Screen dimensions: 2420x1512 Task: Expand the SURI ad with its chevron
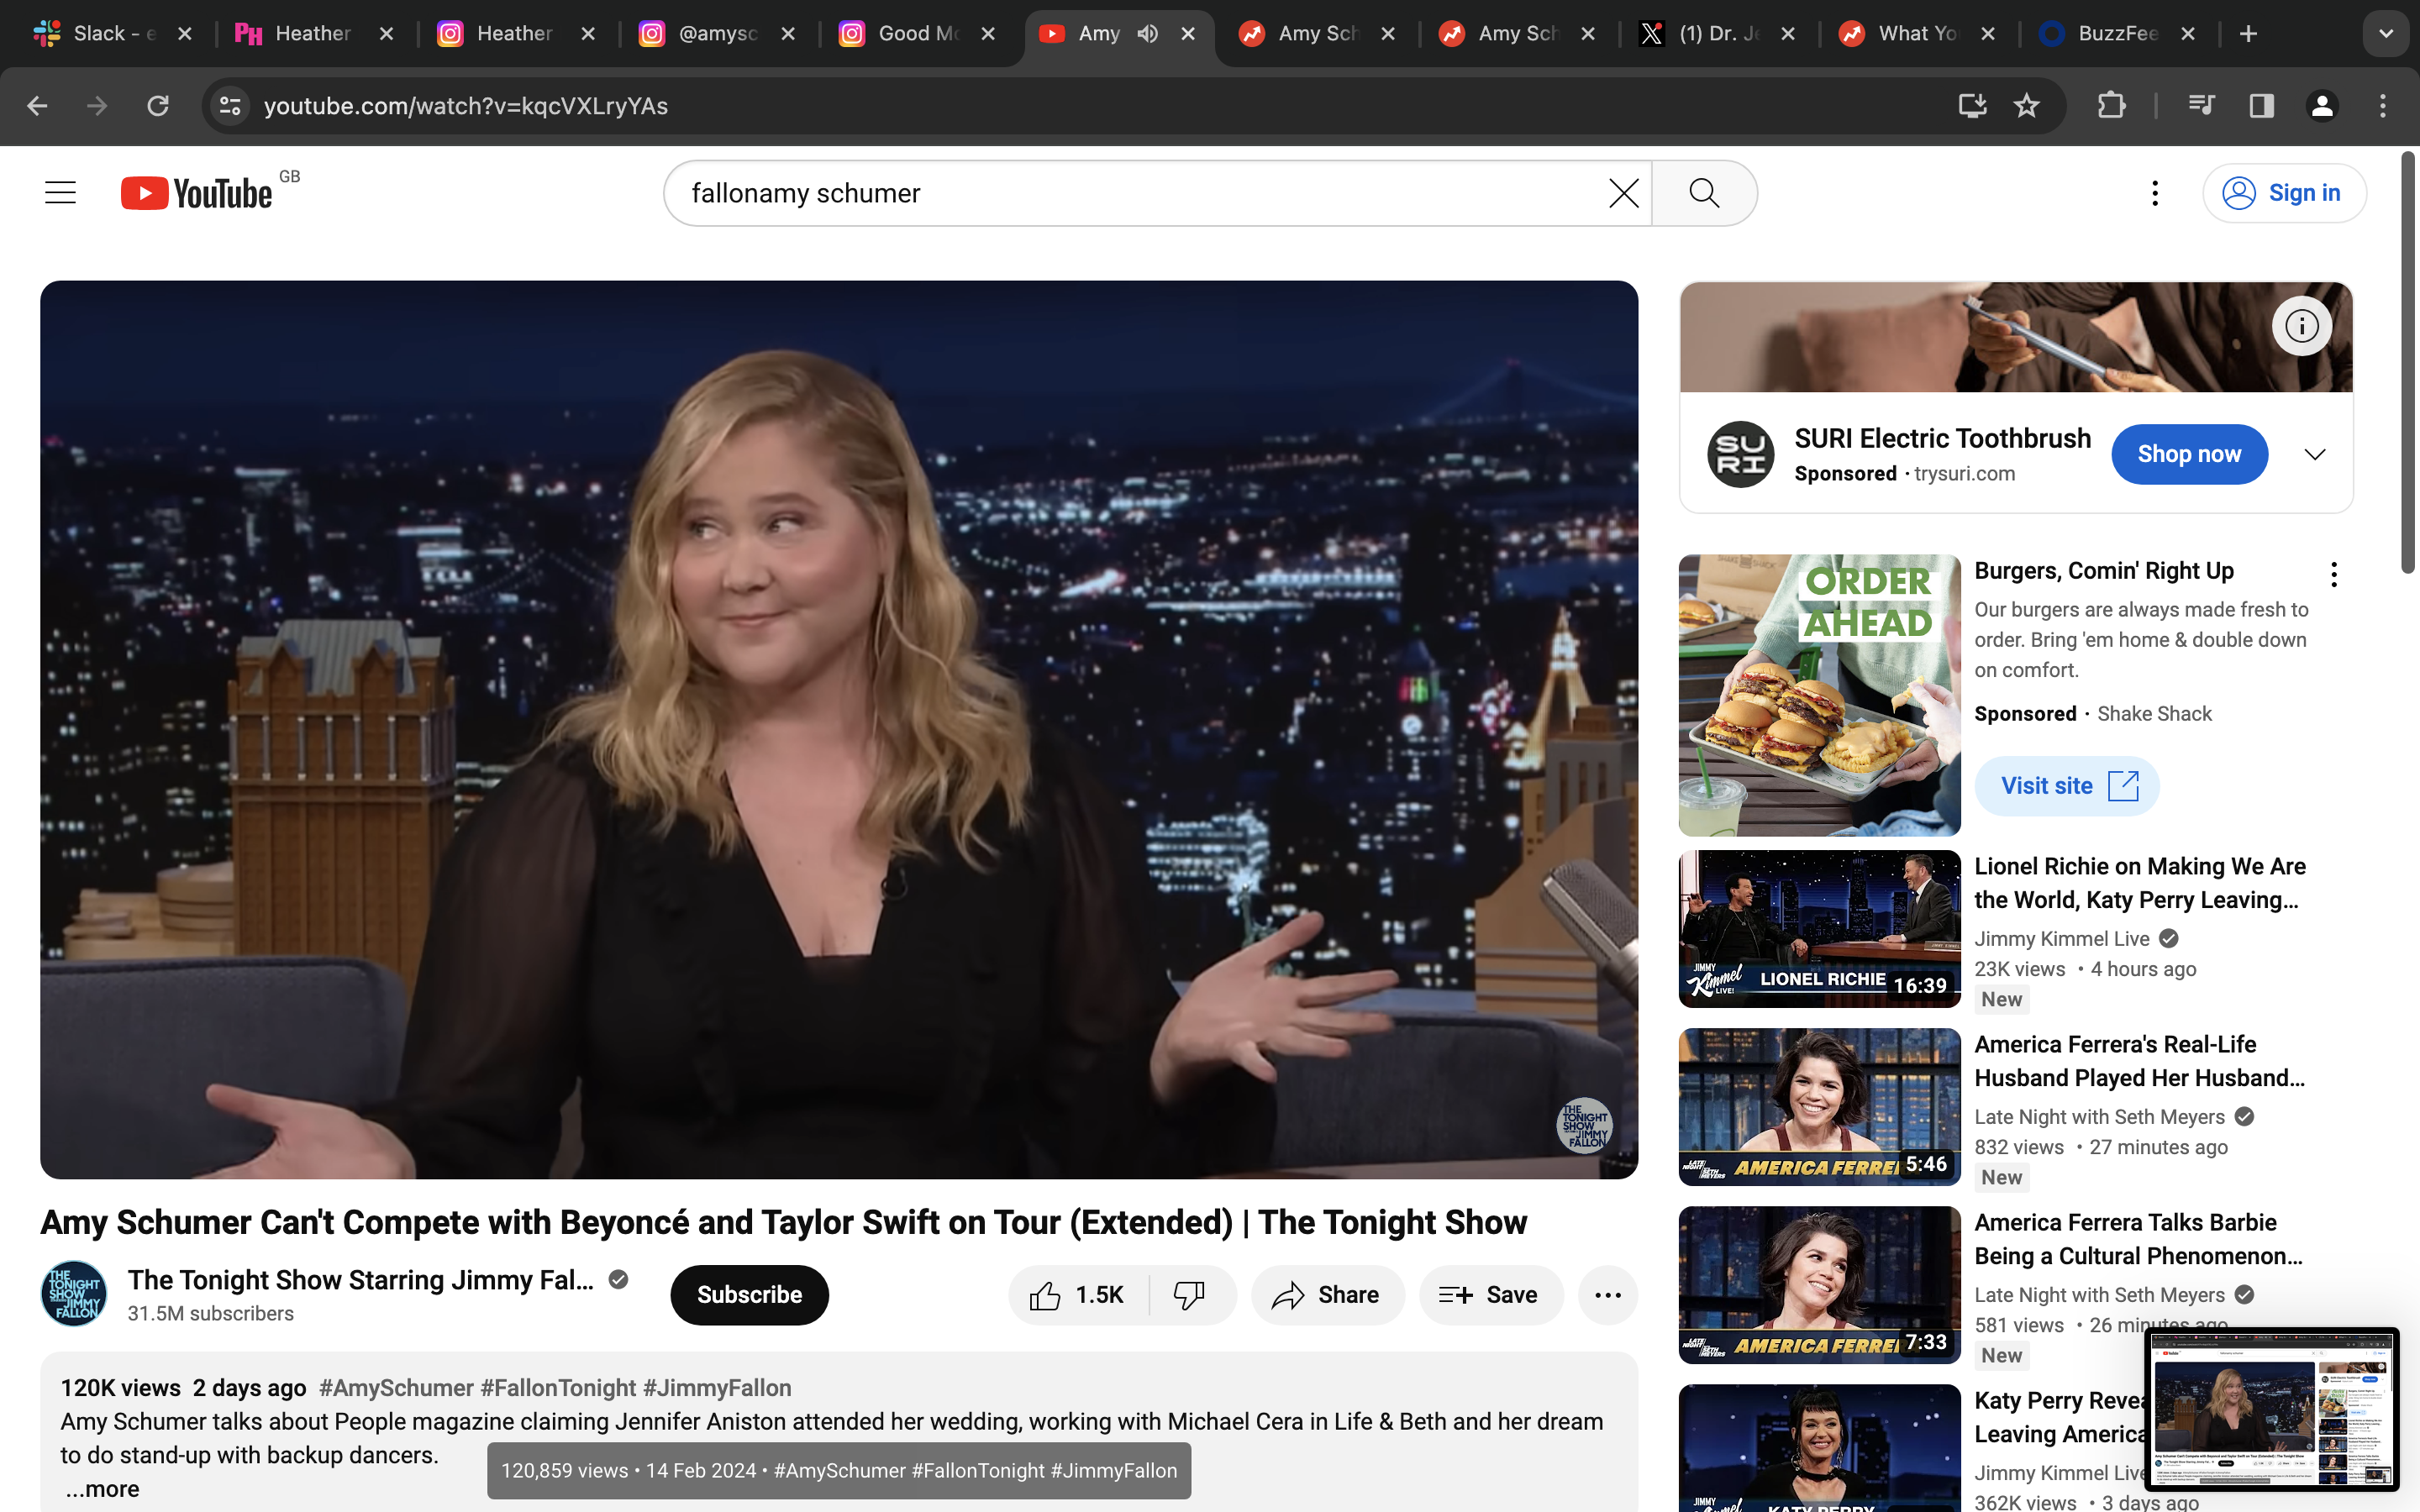2315,454
